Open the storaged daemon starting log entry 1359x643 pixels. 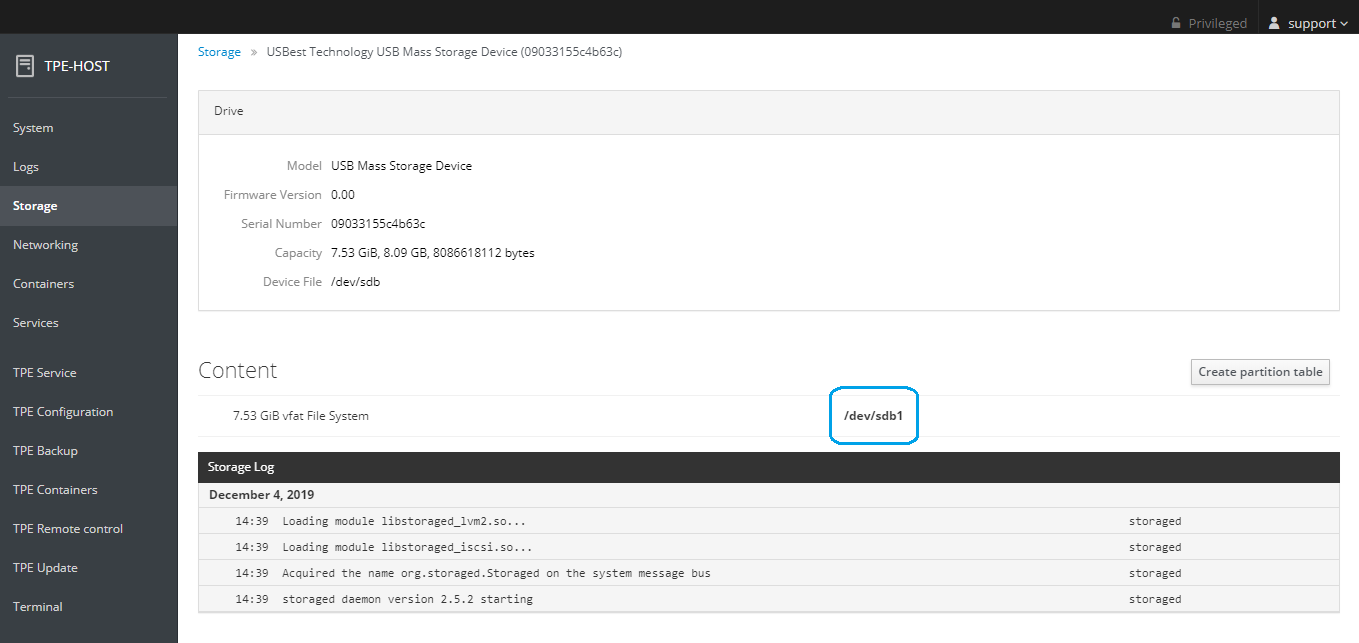click(x=407, y=599)
